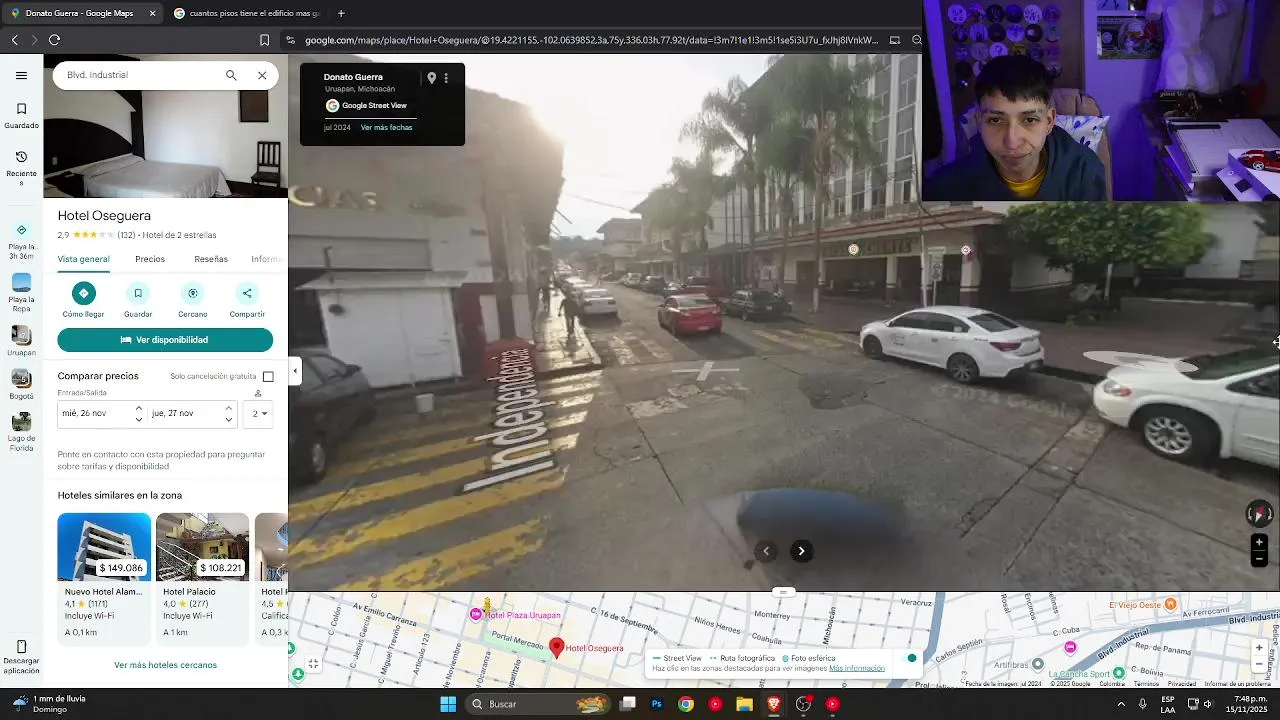
Task: Check Solo cancelación gratuita checkbox
Action: pos(268,377)
